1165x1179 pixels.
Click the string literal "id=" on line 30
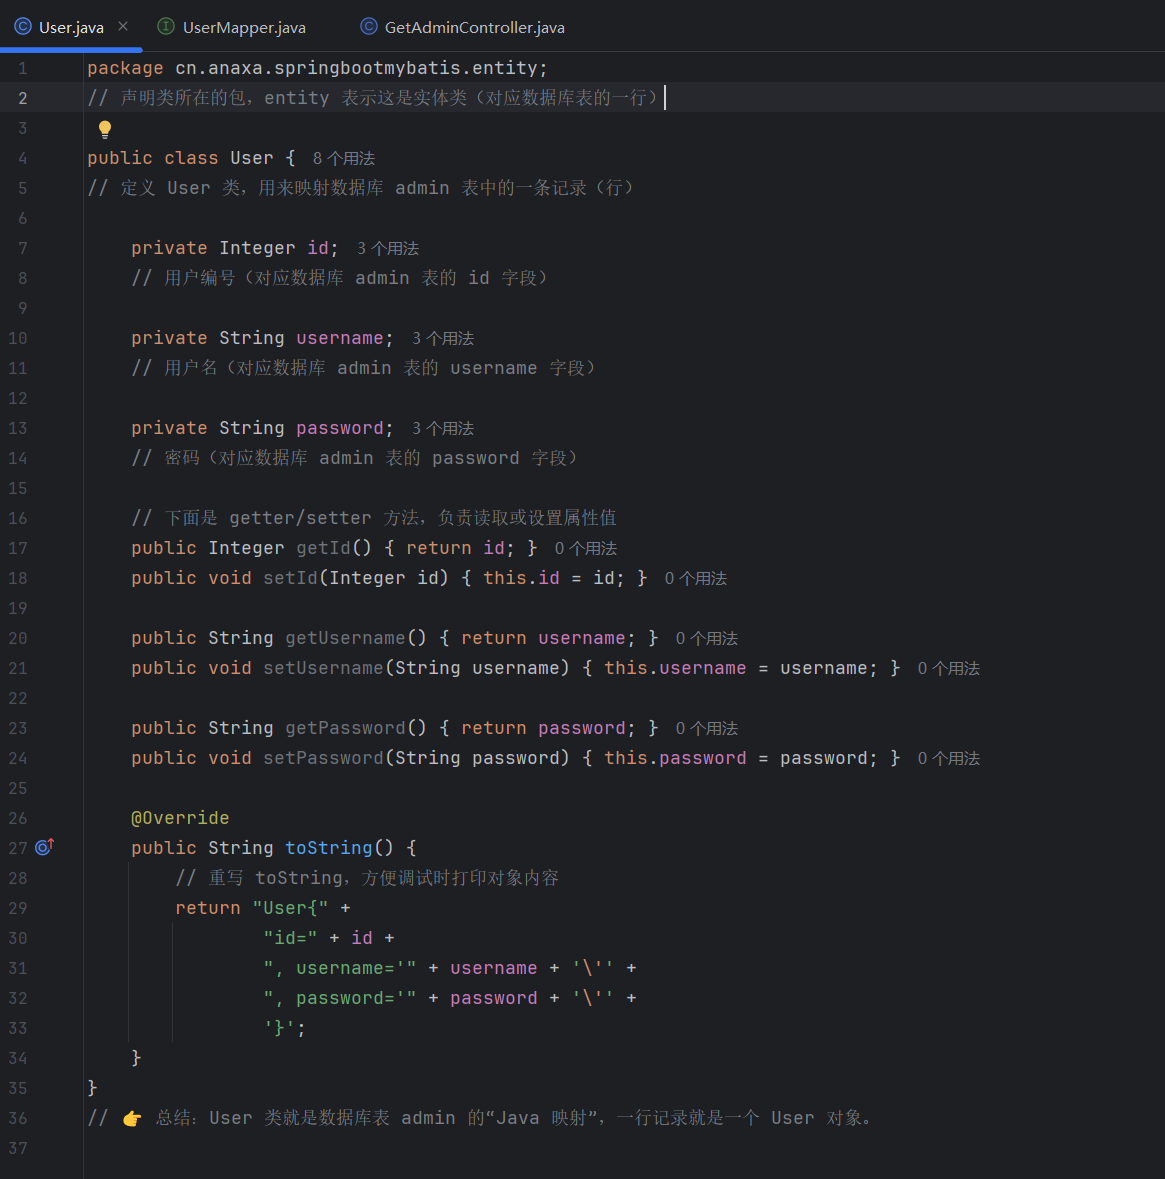pos(290,938)
